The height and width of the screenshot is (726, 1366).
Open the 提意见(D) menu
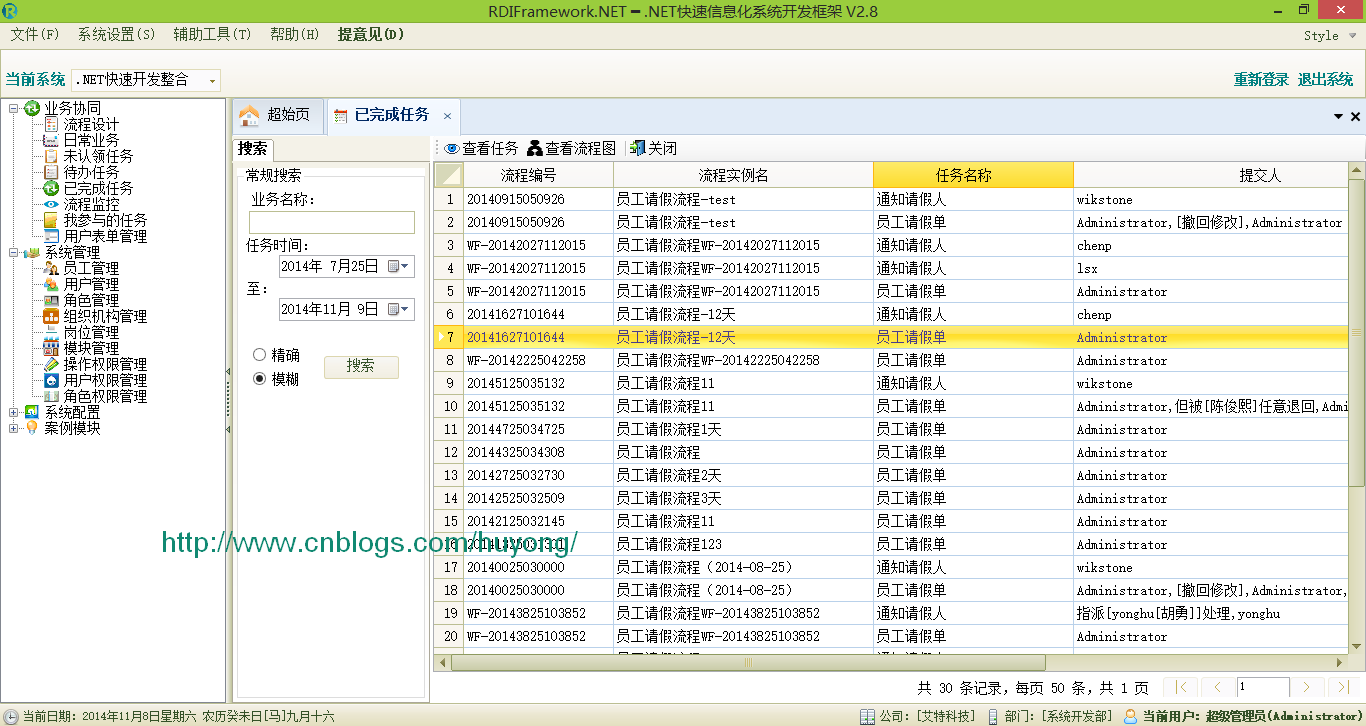point(371,34)
